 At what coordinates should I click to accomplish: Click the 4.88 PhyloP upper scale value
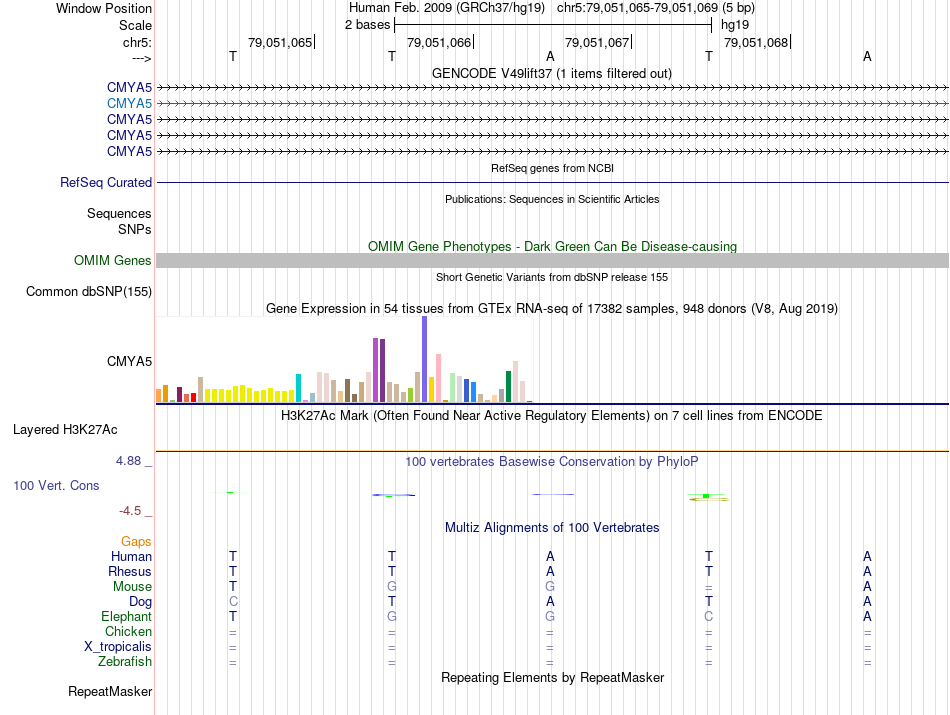pos(128,461)
